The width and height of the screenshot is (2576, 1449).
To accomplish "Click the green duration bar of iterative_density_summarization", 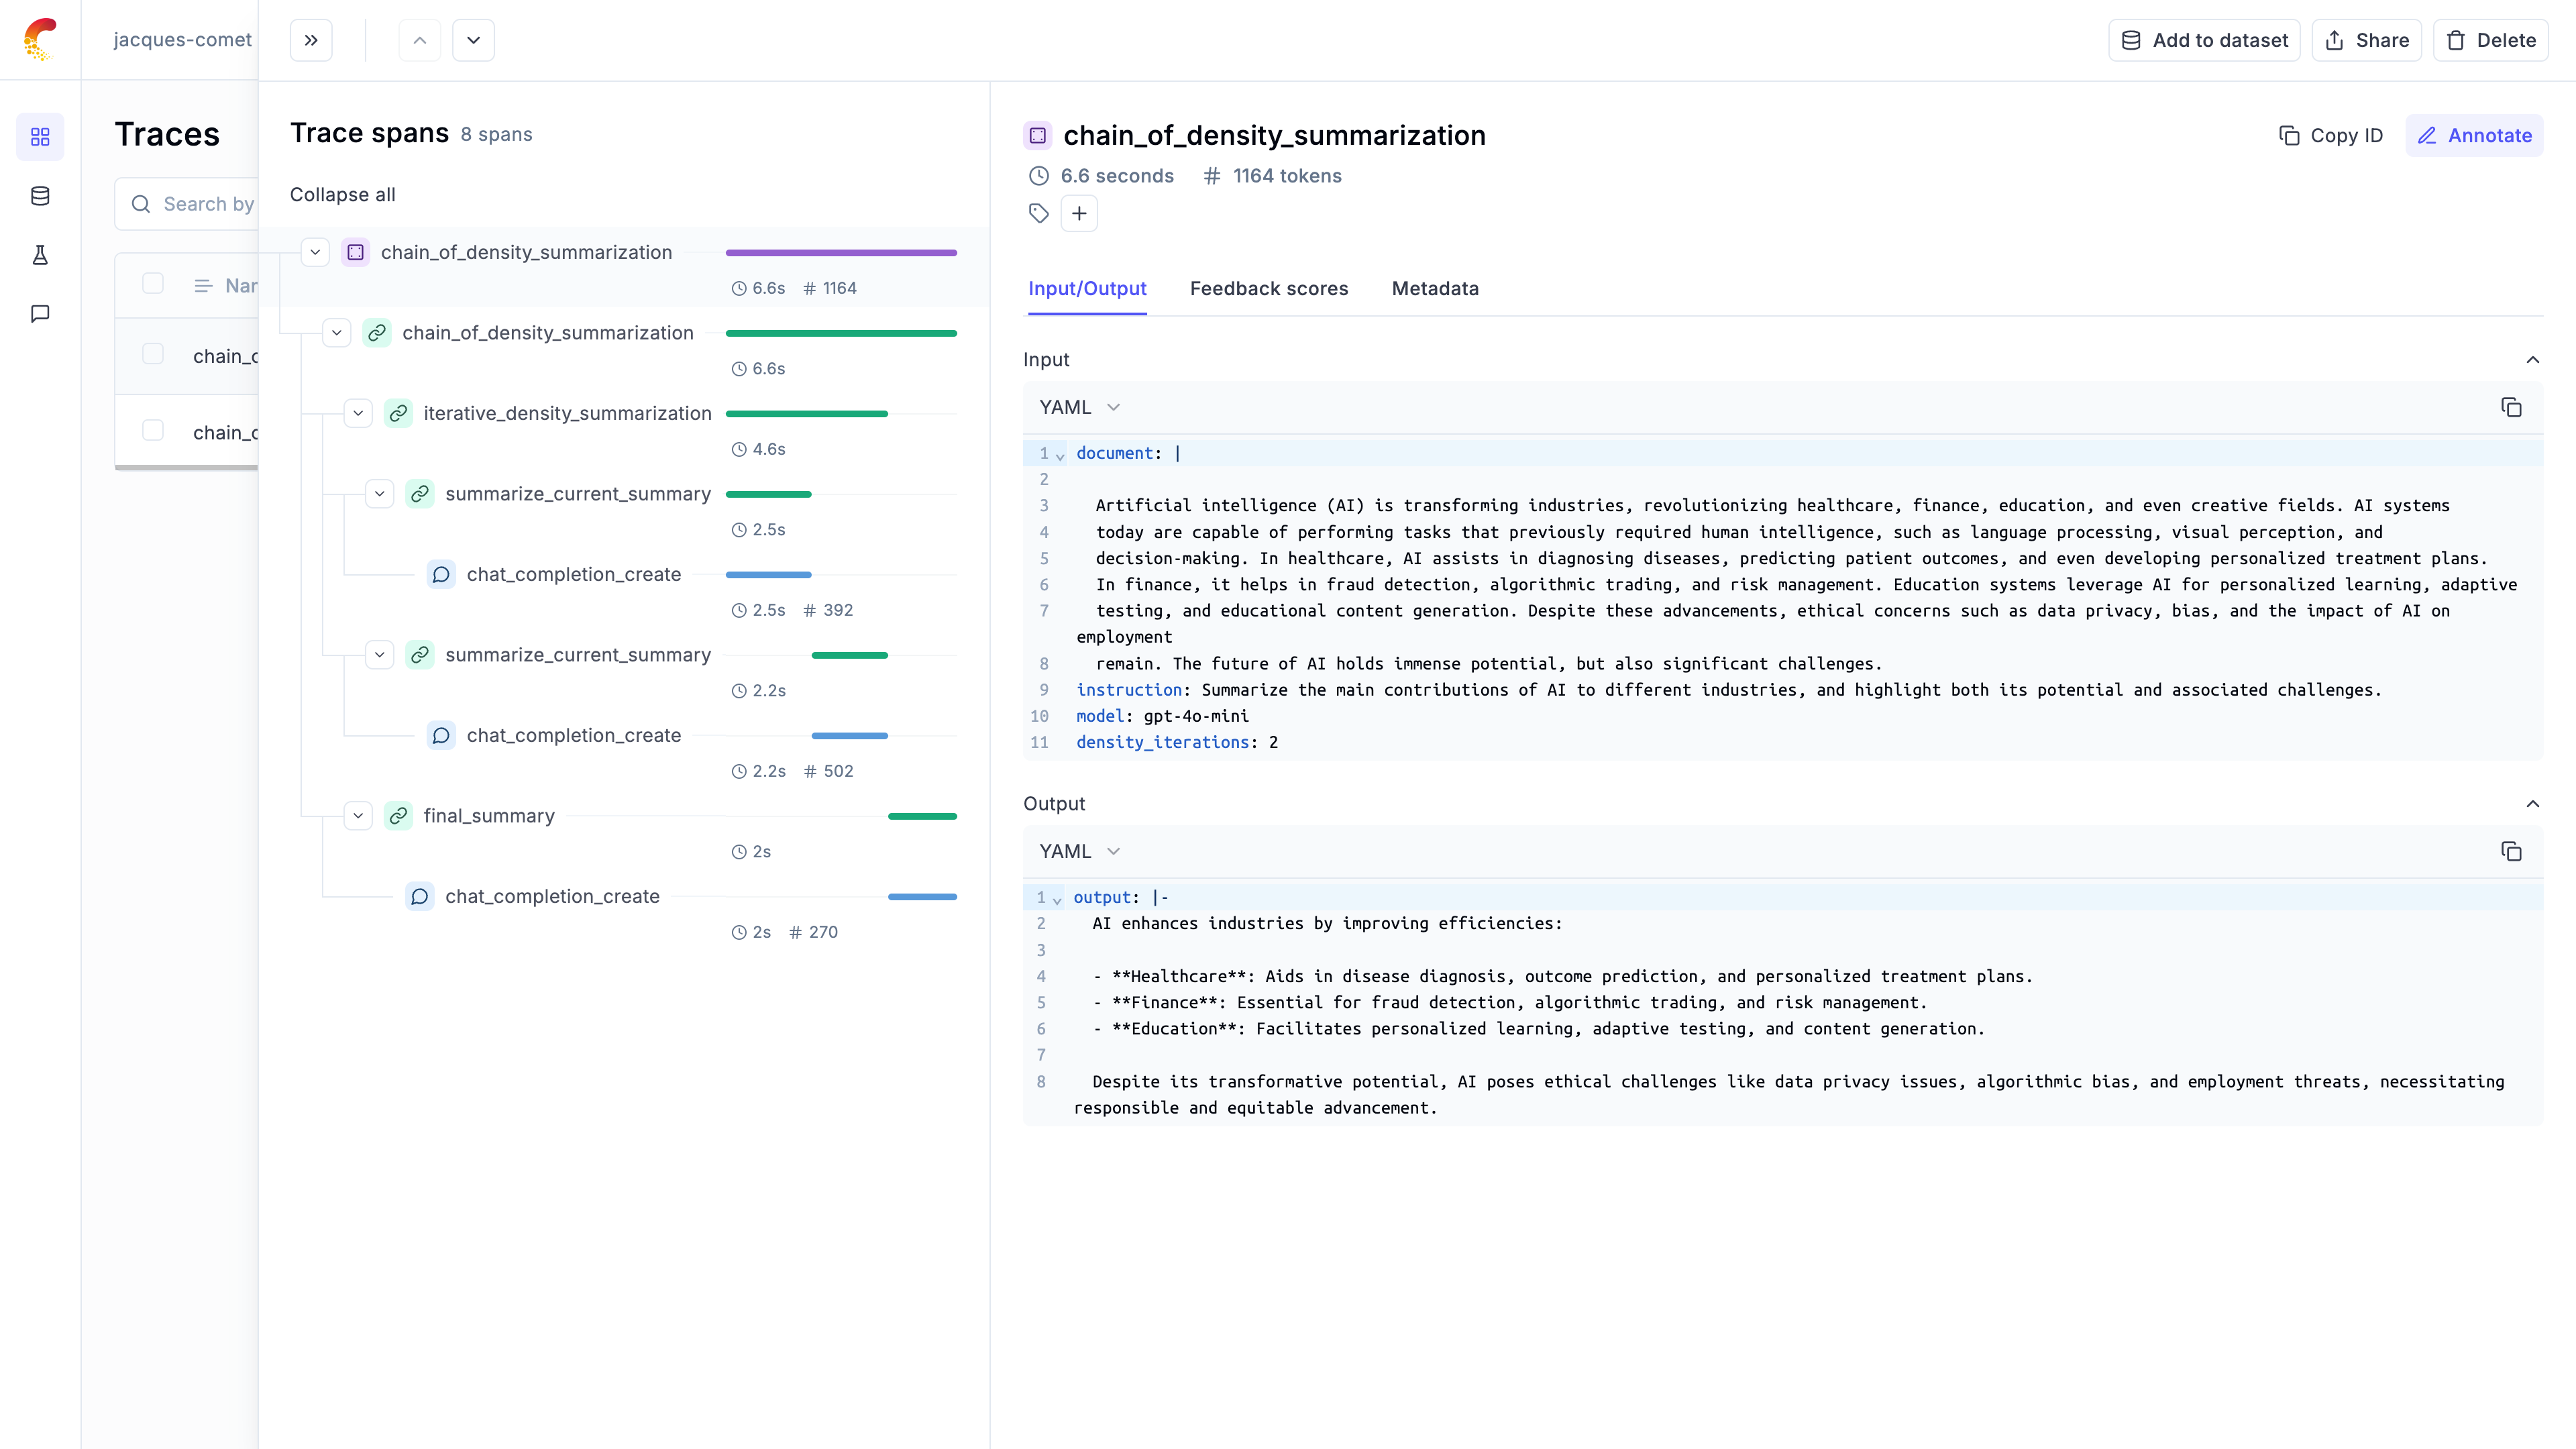I will (806, 414).
